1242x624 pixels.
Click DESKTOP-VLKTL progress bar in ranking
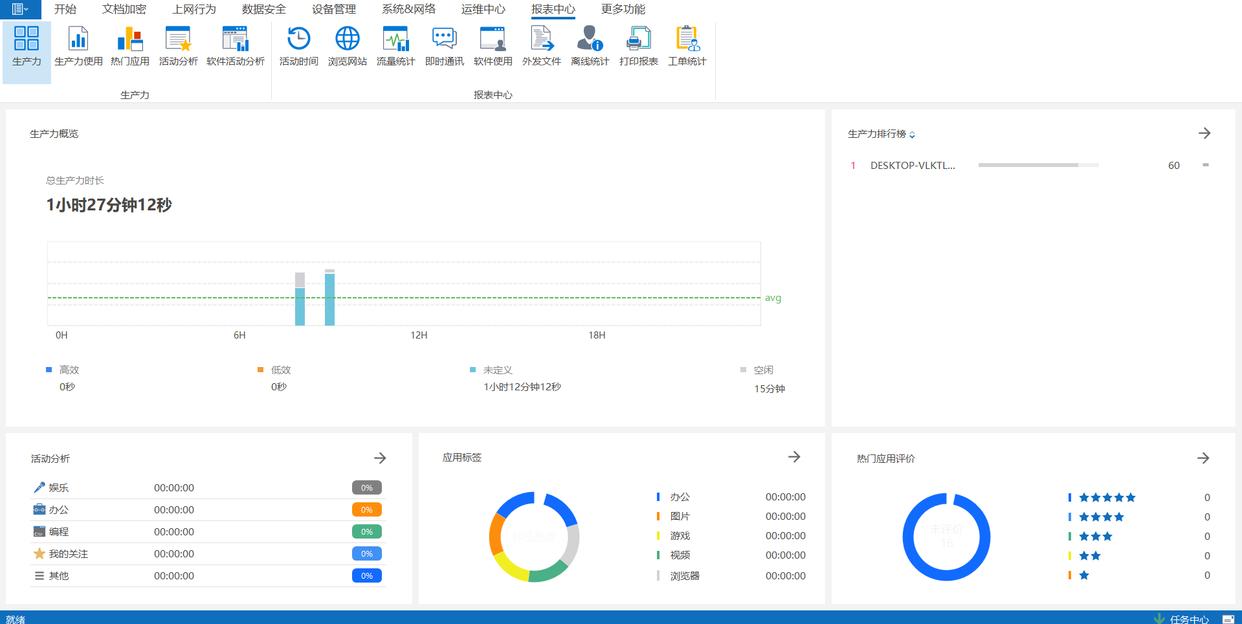point(1037,165)
